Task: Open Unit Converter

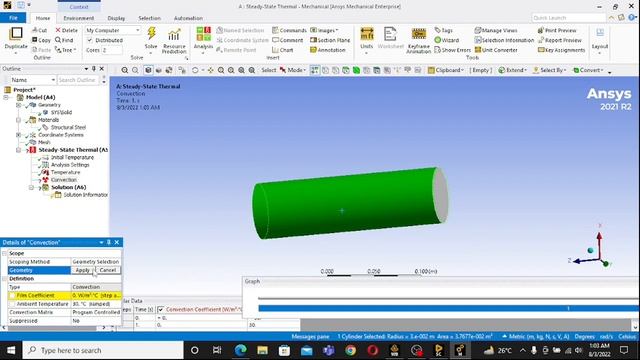Action: 496,50
